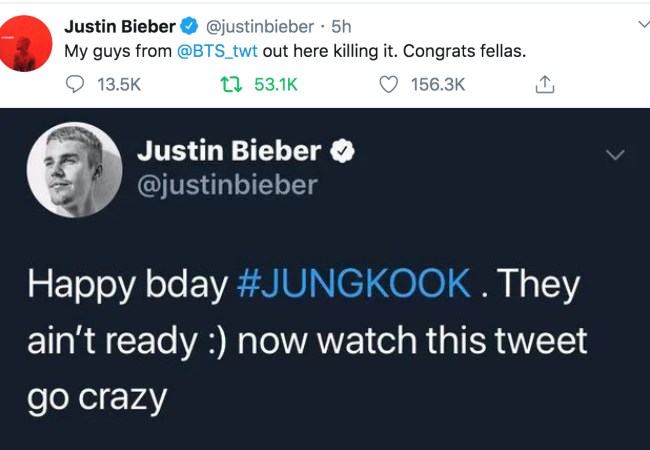The width and height of the screenshot is (650, 450).
Task: Click Justin Bieber name in dark tweet
Action: (x=230, y=152)
